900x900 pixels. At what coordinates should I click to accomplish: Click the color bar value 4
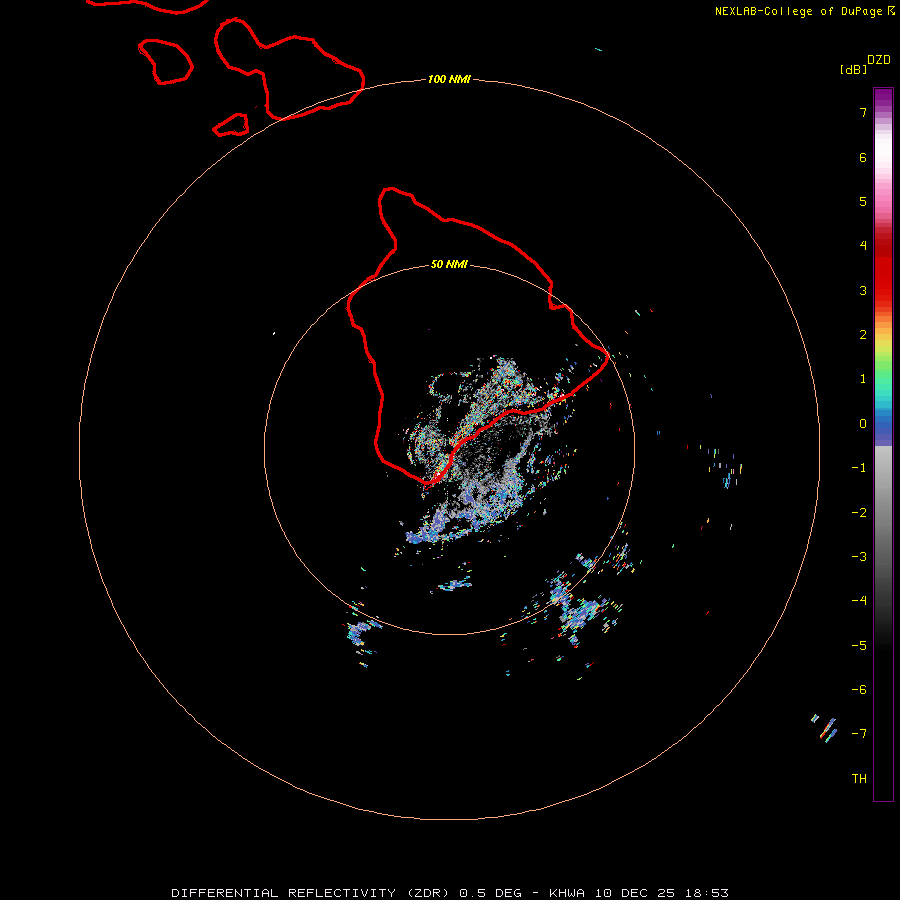863,246
